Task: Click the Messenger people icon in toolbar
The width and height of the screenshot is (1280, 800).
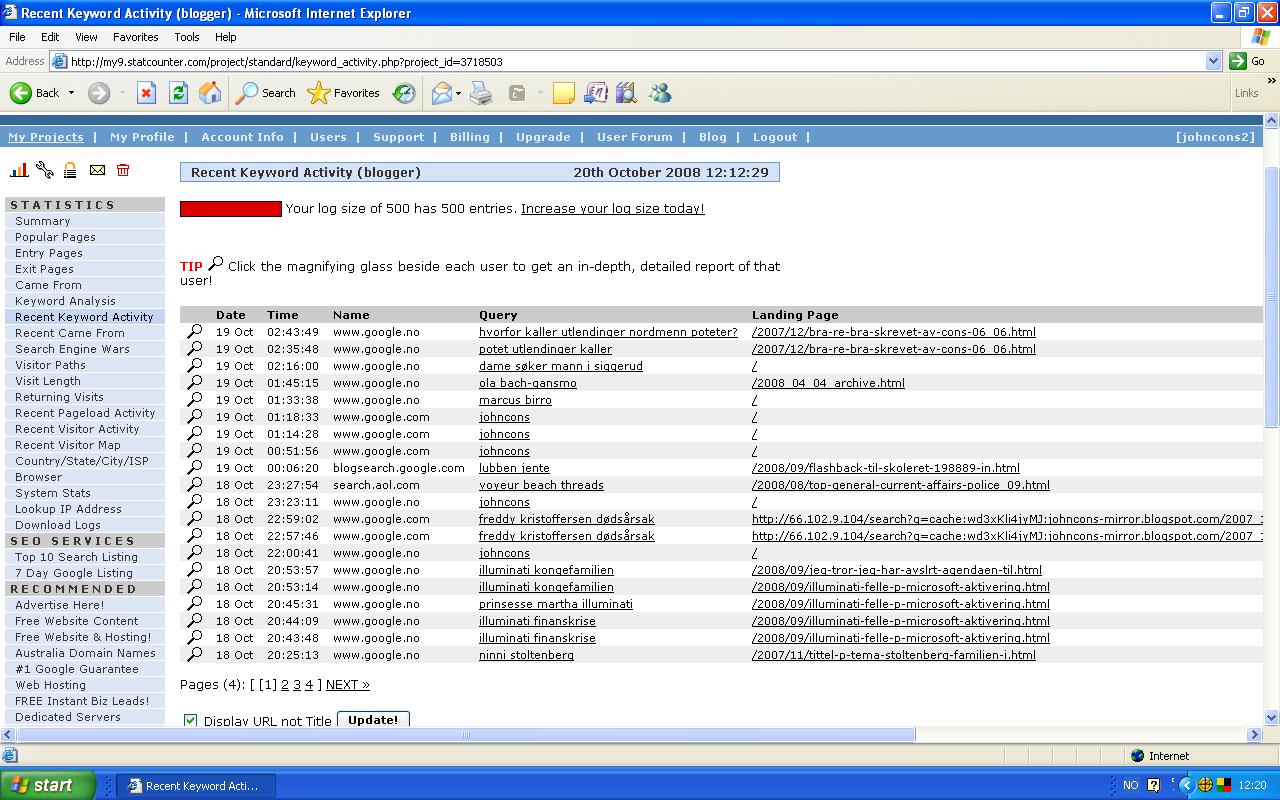Action: pyautogui.click(x=660, y=93)
